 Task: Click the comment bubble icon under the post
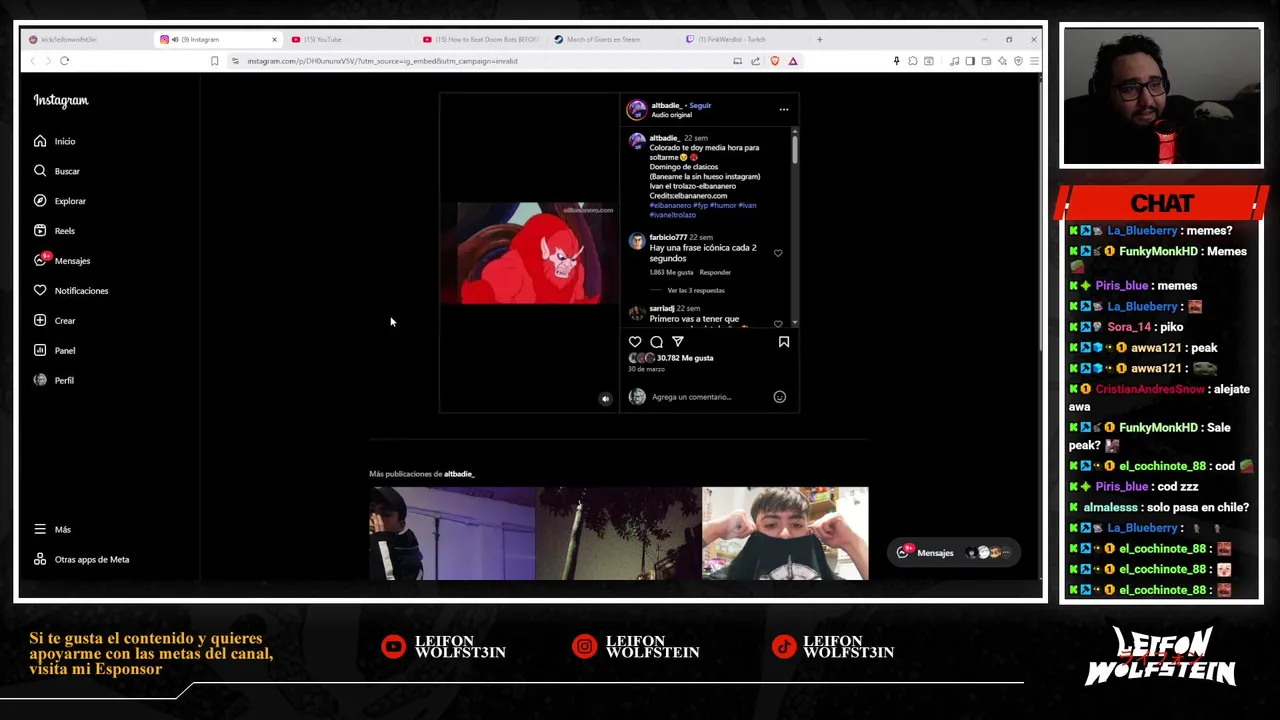coord(656,342)
